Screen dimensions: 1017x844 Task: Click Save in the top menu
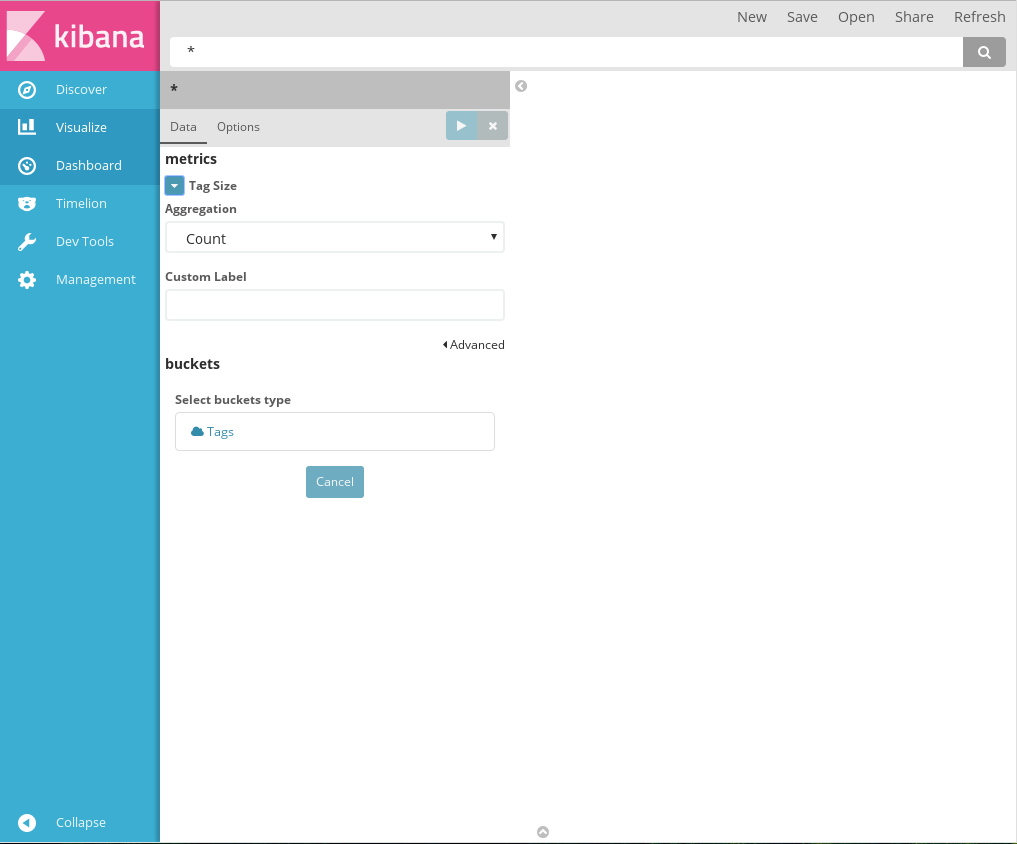pyautogui.click(x=802, y=18)
